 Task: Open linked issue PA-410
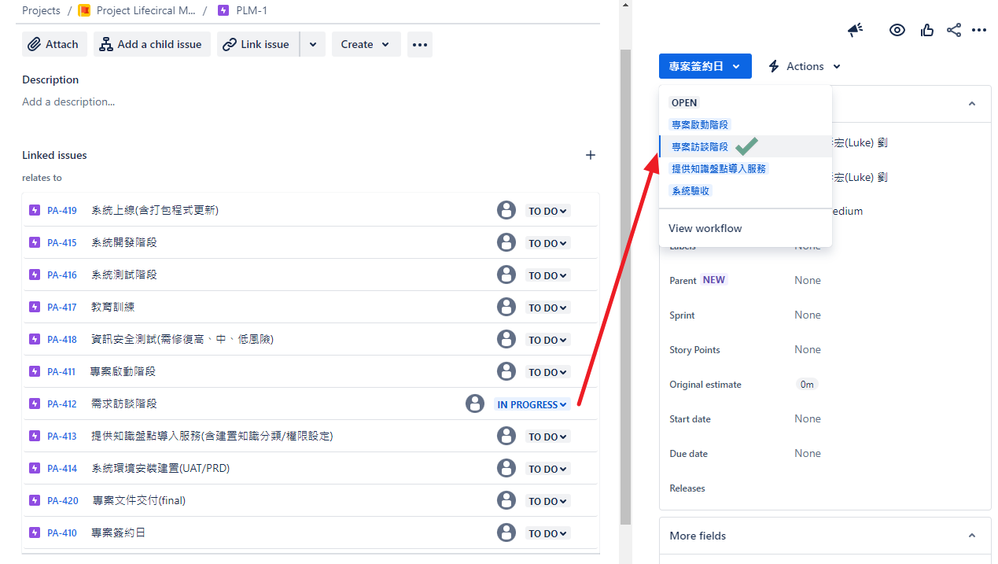coord(62,533)
